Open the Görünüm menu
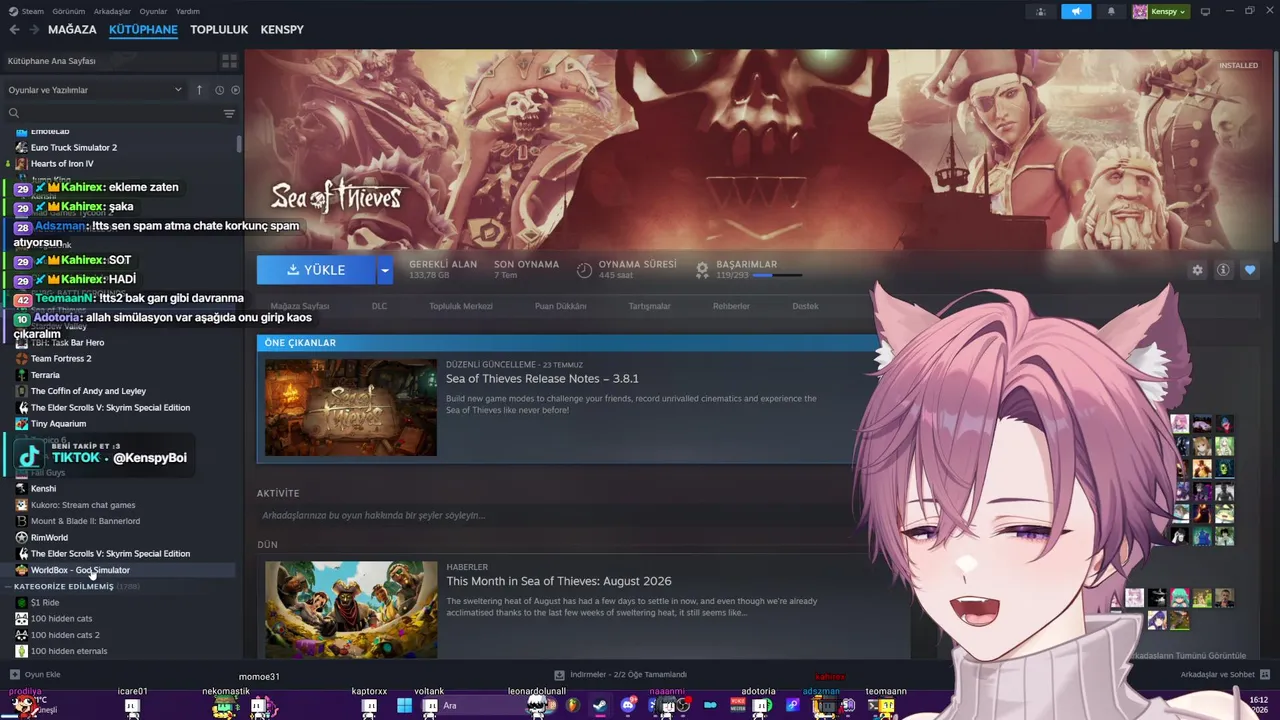 pyautogui.click(x=68, y=11)
